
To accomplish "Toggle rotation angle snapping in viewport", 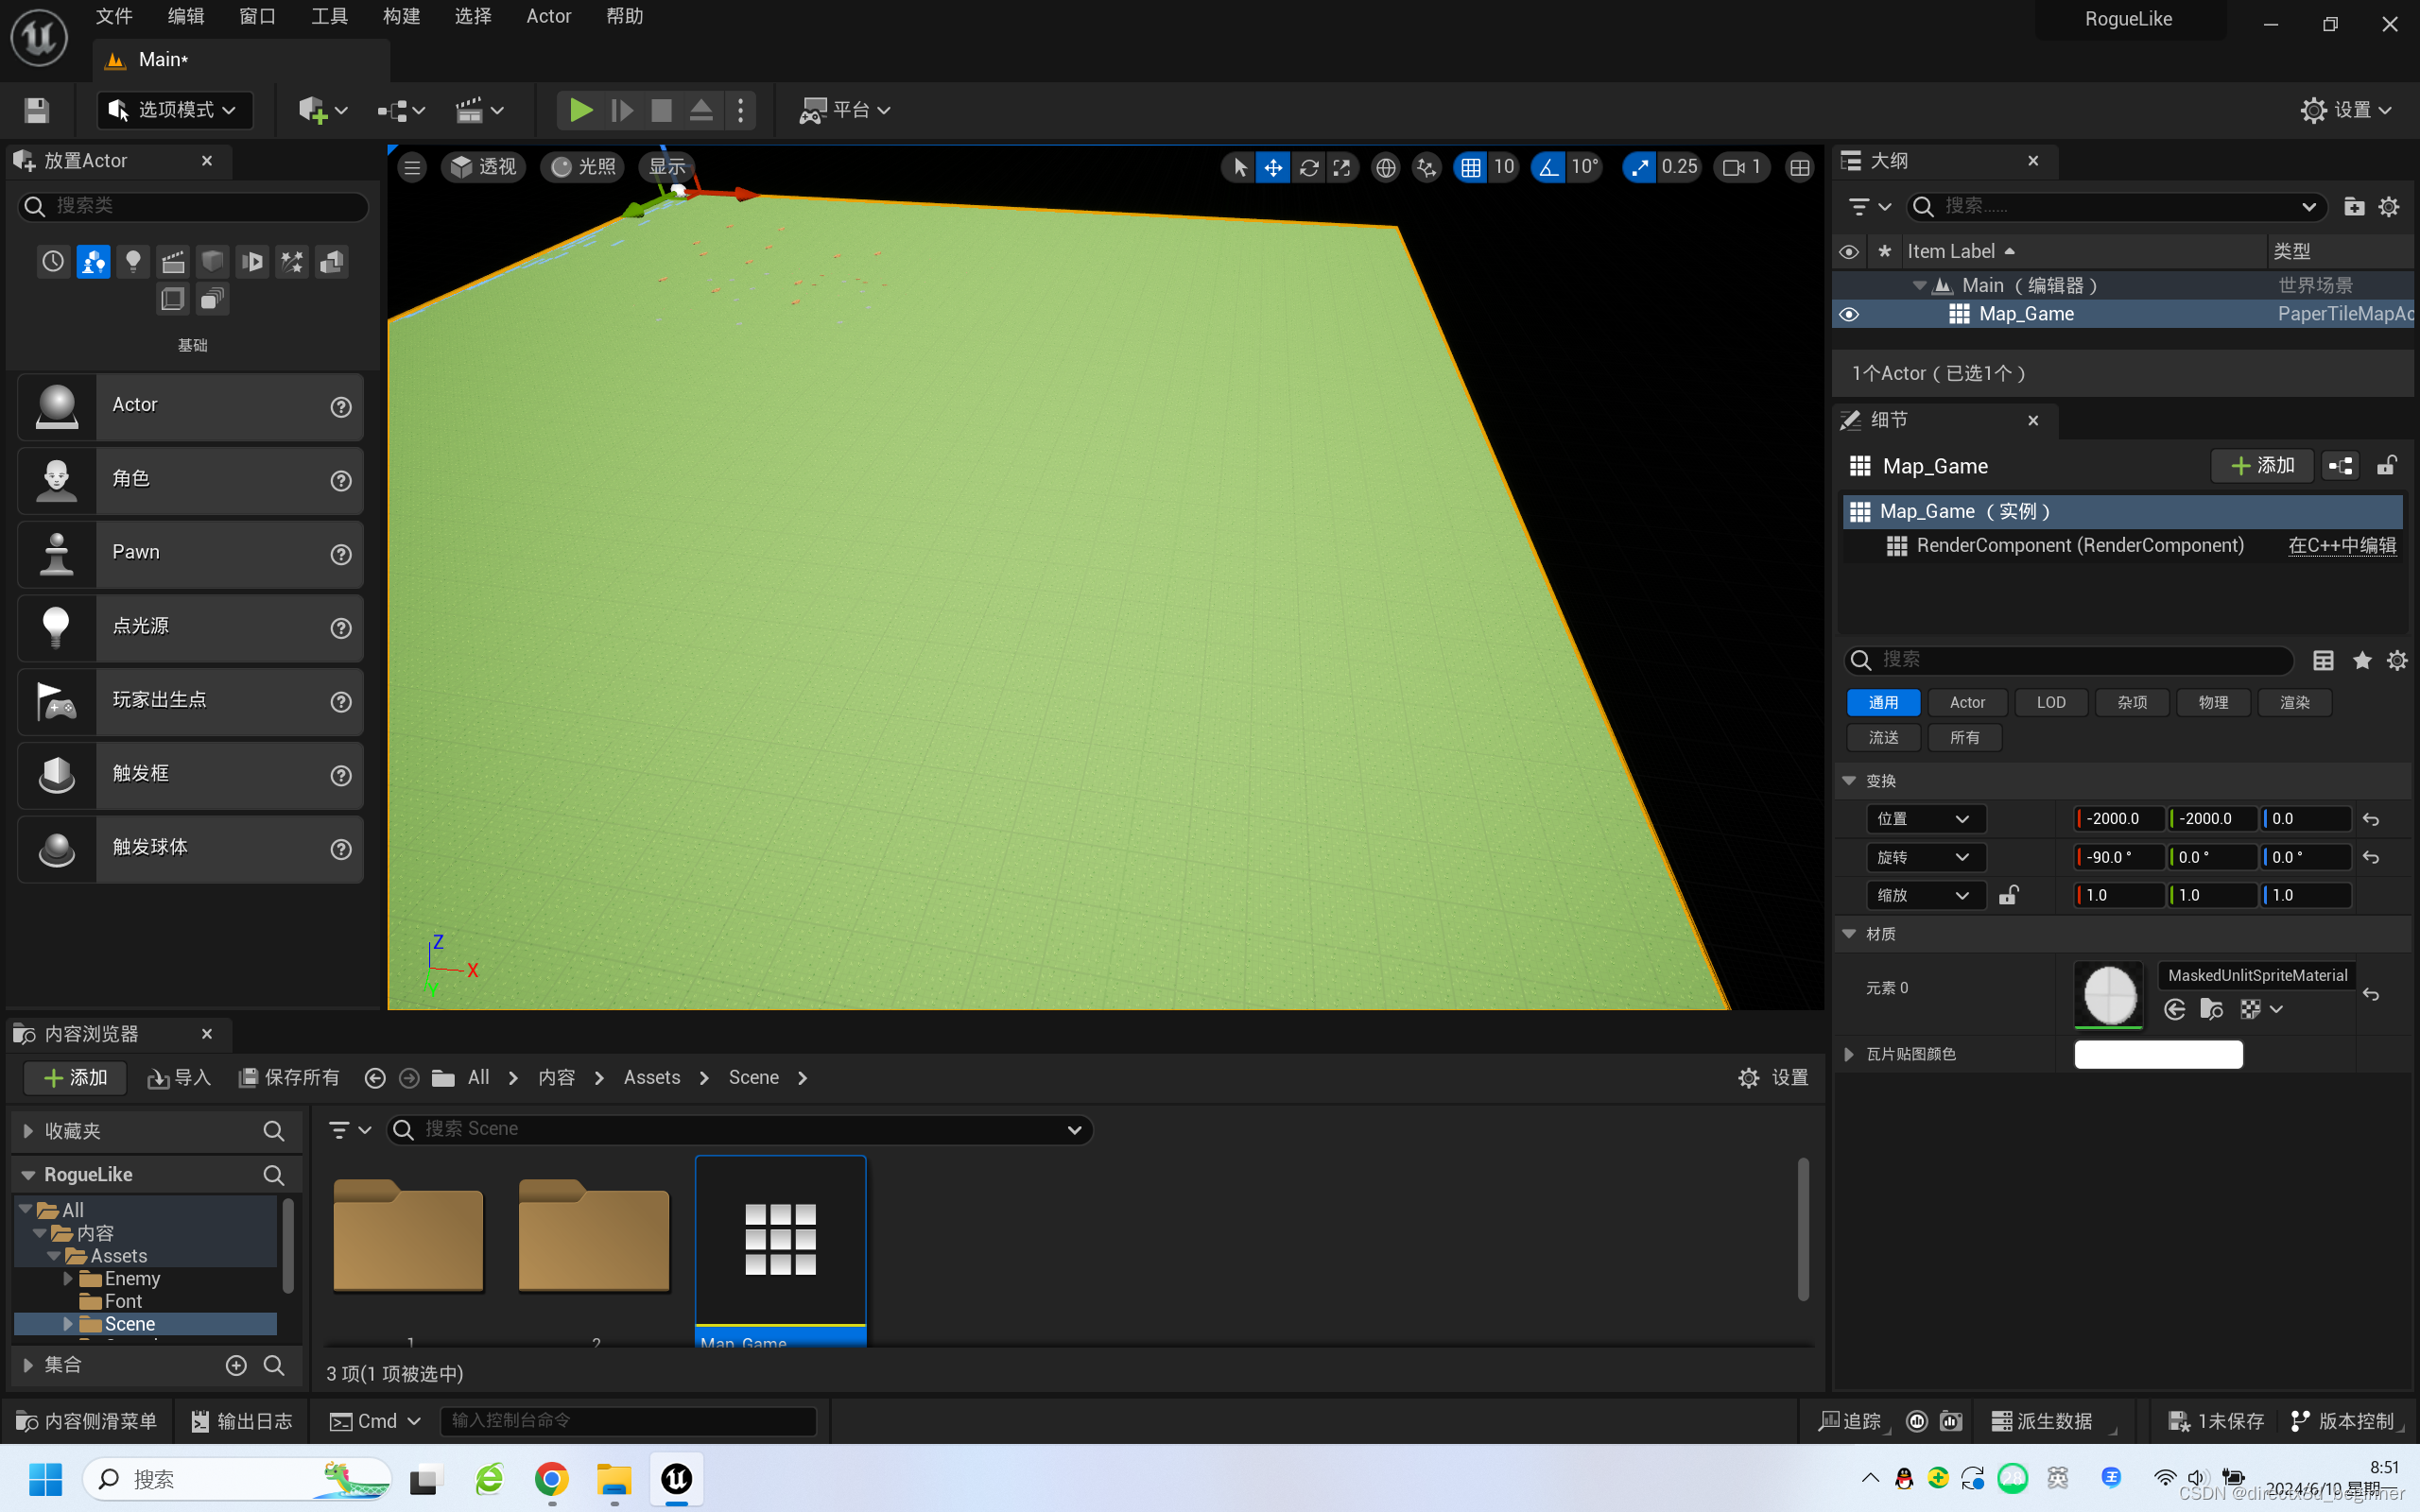I will [x=1548, y=167].
